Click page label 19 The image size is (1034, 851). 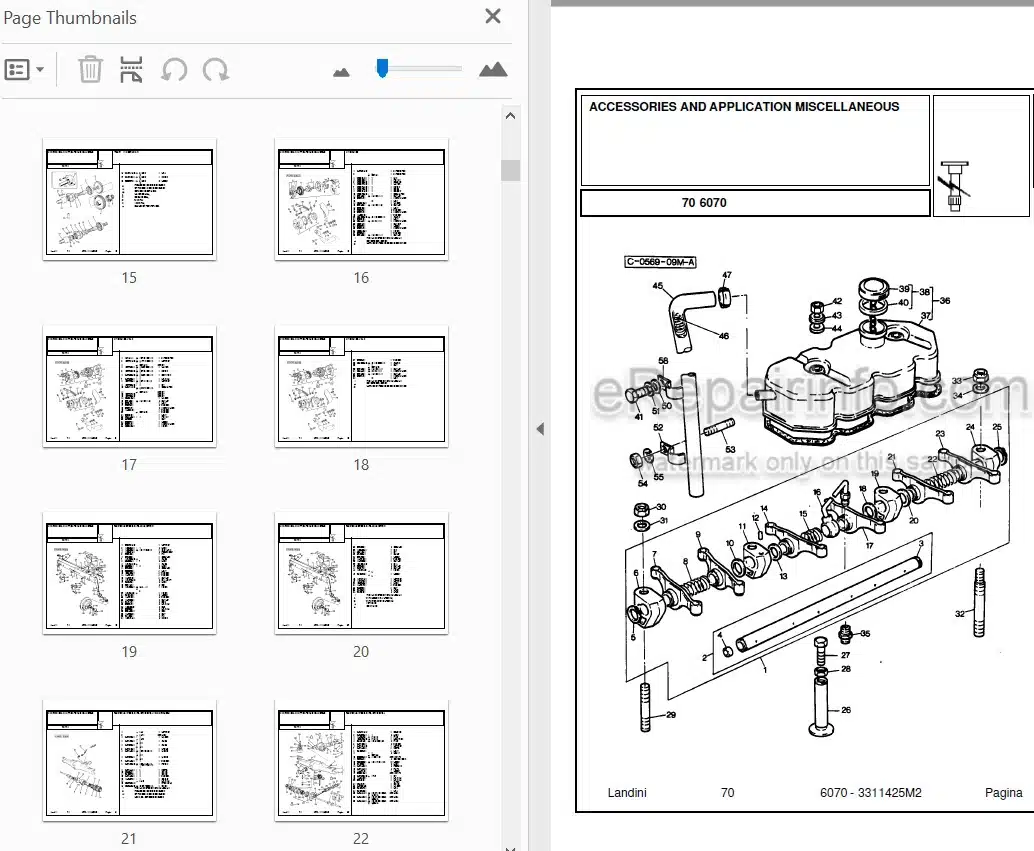(129, 652)
